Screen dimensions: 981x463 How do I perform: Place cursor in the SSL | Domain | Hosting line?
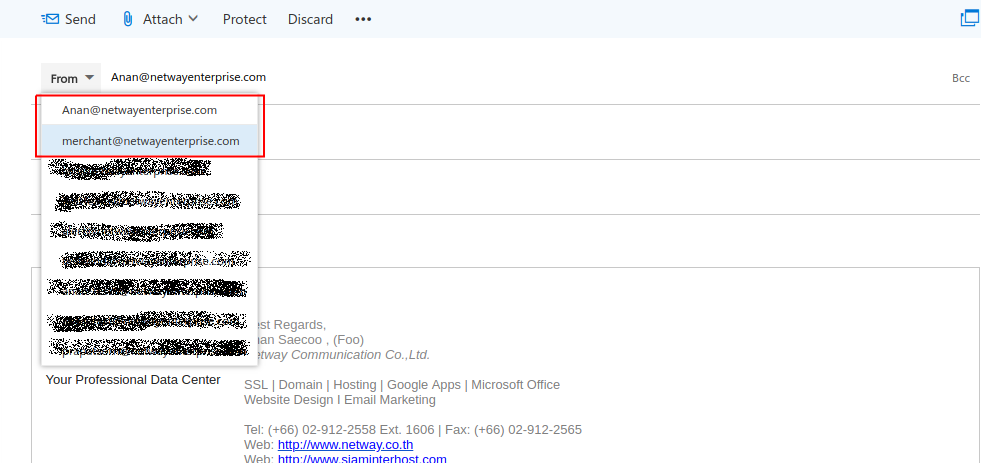pos(401,385)
